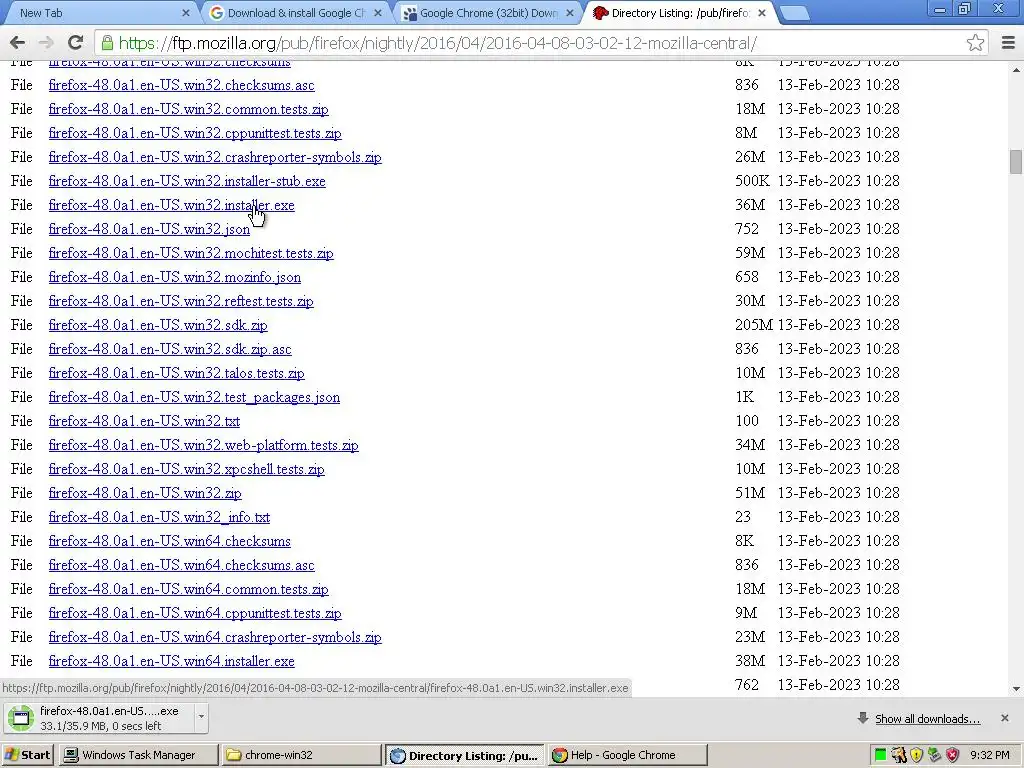Click the yellow shield system tray icon
The height and width of the screenshot is (768, 1024).
[917, 755]
